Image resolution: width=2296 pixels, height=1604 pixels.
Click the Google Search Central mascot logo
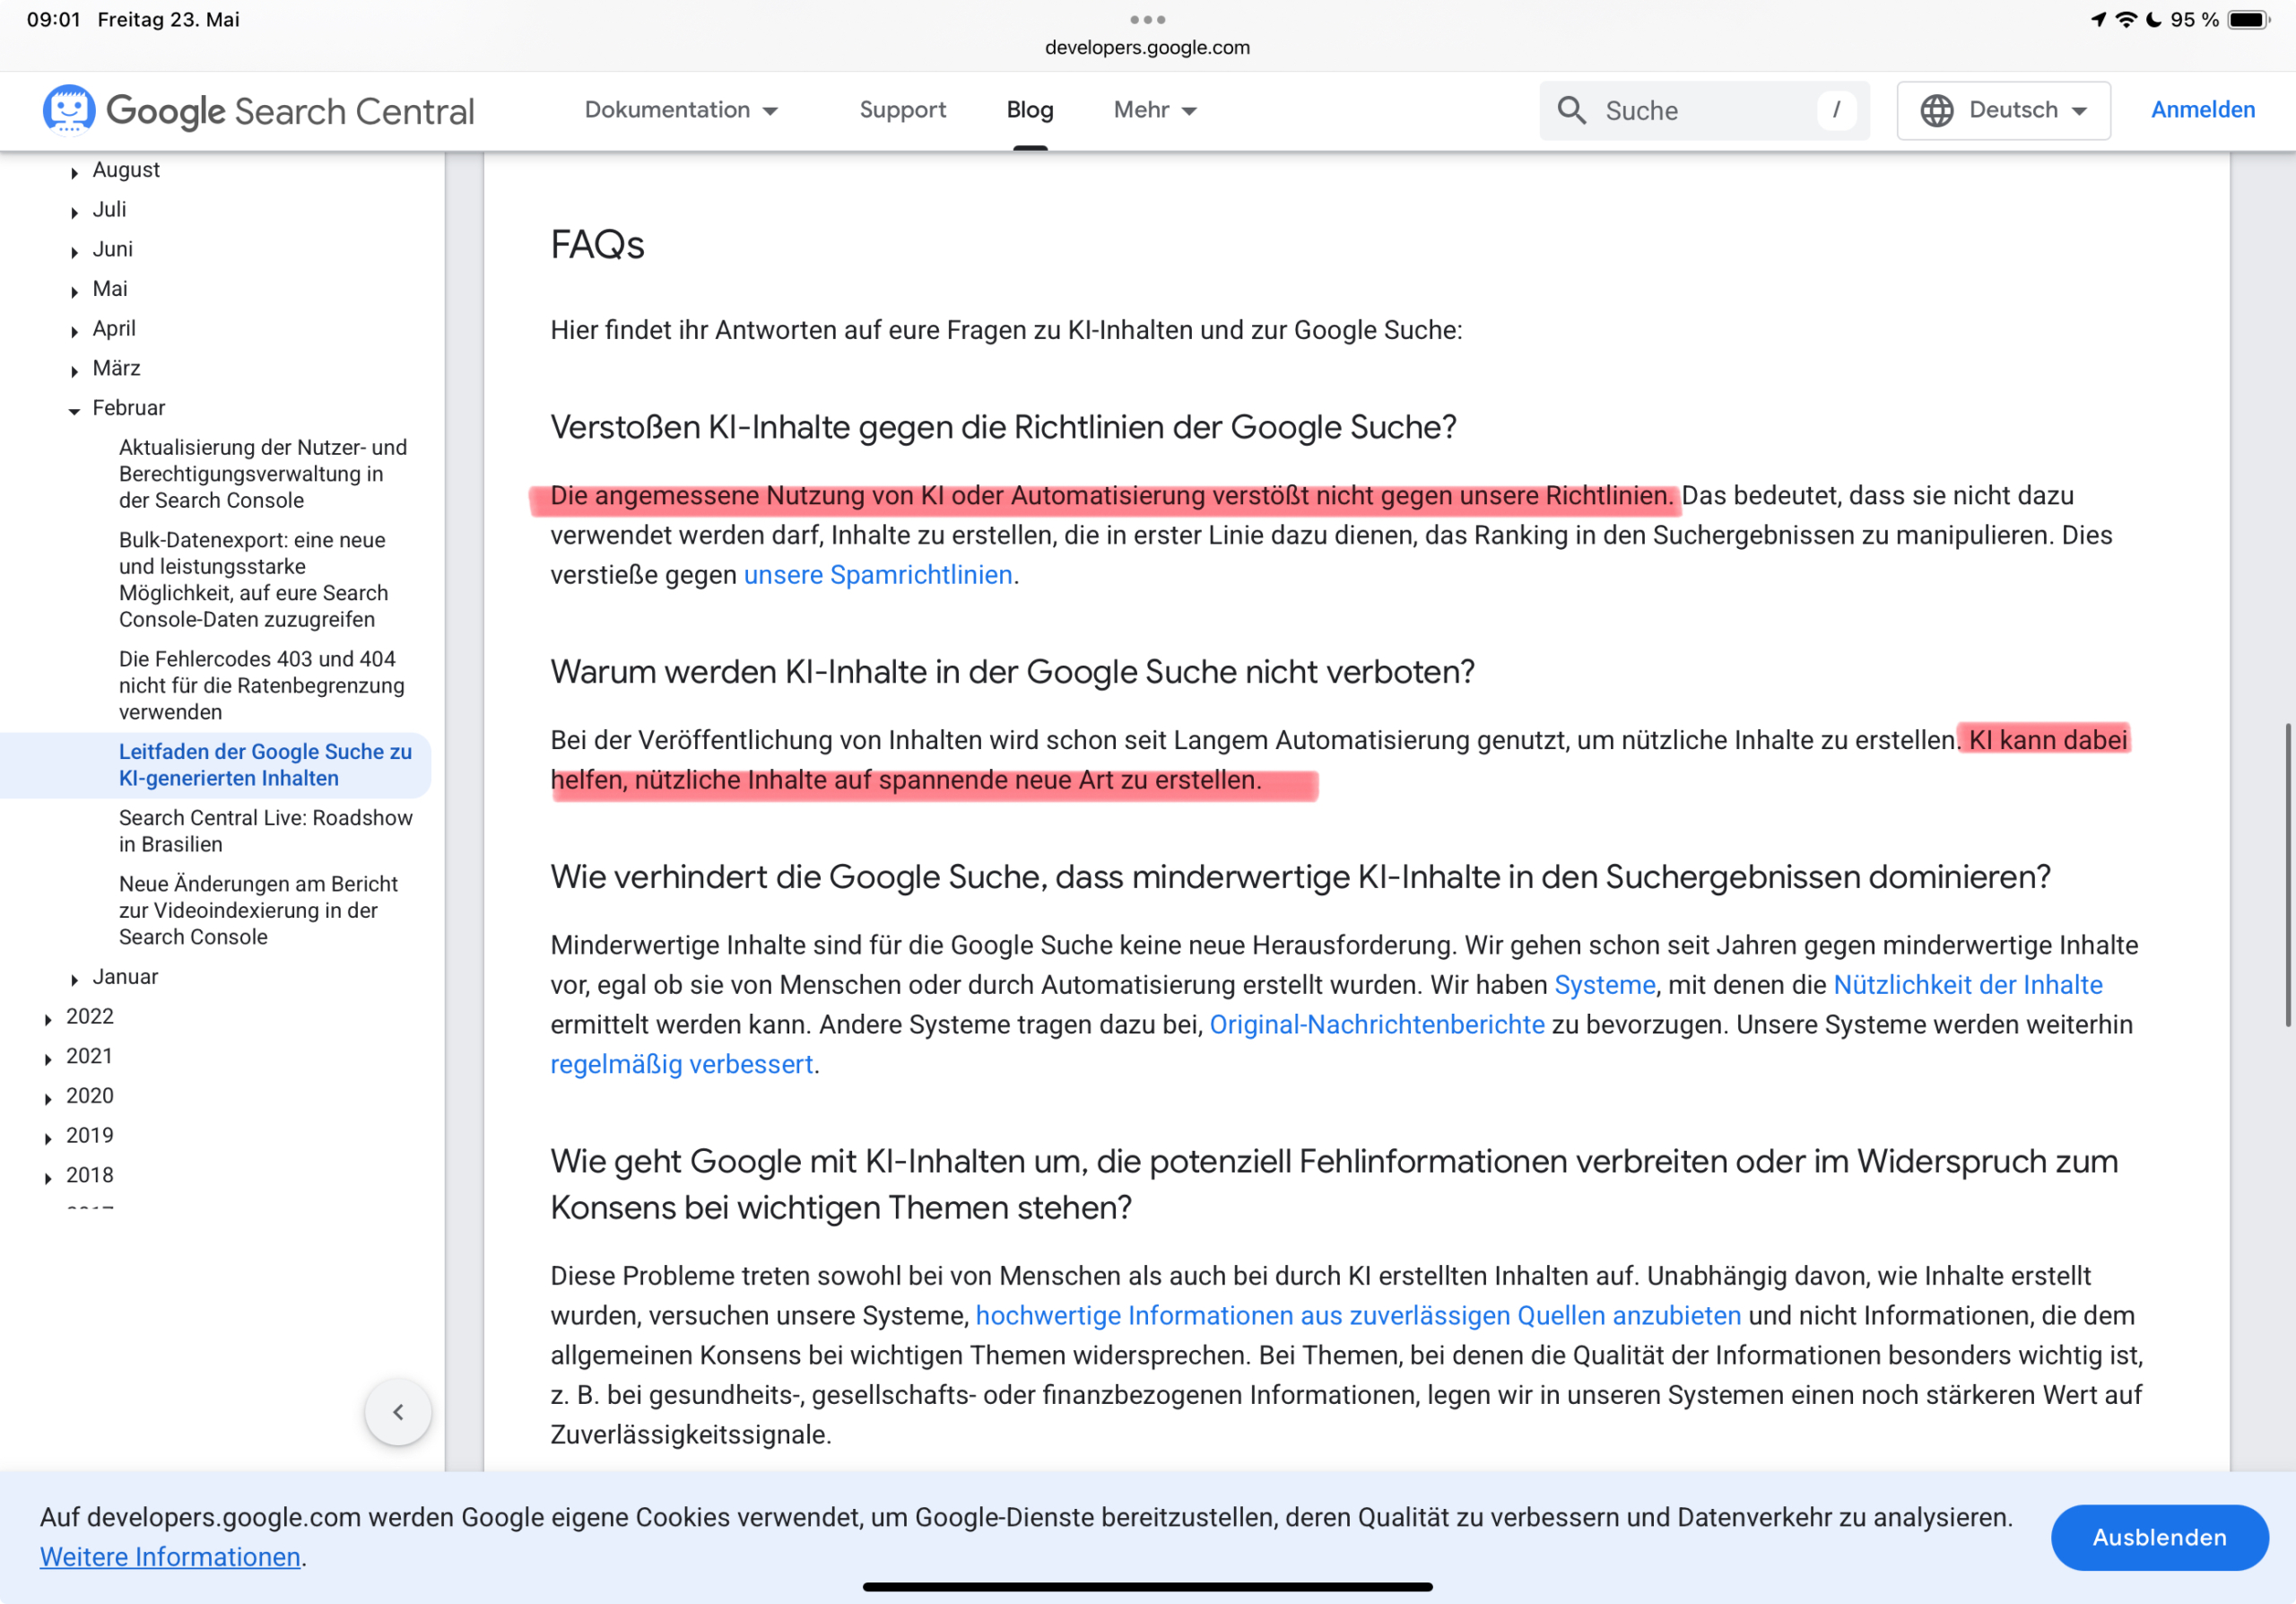tap(68, 109)
